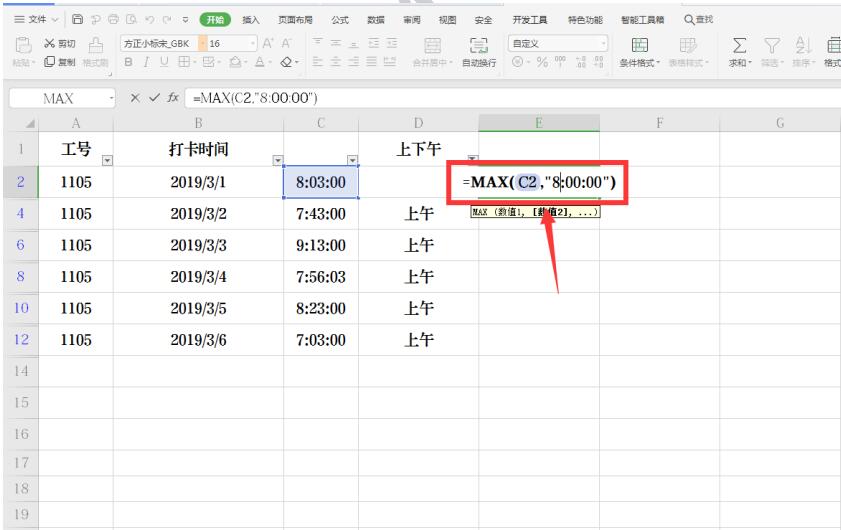The width and height of the screenshot is (841, 530).
Task: Expand the quick access toolbar customize arrow
Action: (x=186, y=20)
